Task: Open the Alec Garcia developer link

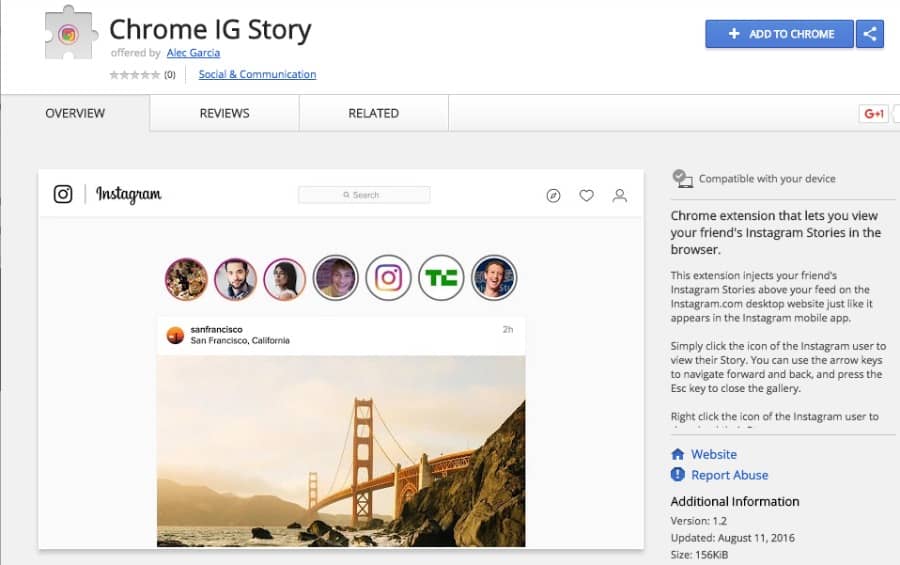Action: point(193,53)
